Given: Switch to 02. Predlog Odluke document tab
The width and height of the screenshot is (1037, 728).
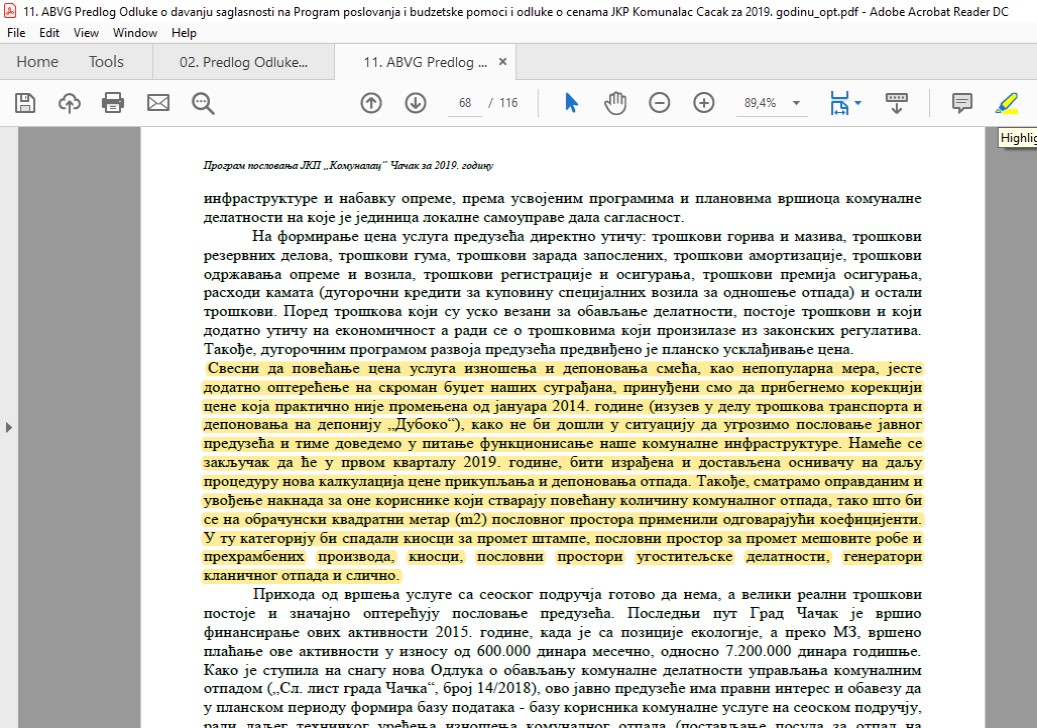Looking at the screenshot, I should 243,62.
